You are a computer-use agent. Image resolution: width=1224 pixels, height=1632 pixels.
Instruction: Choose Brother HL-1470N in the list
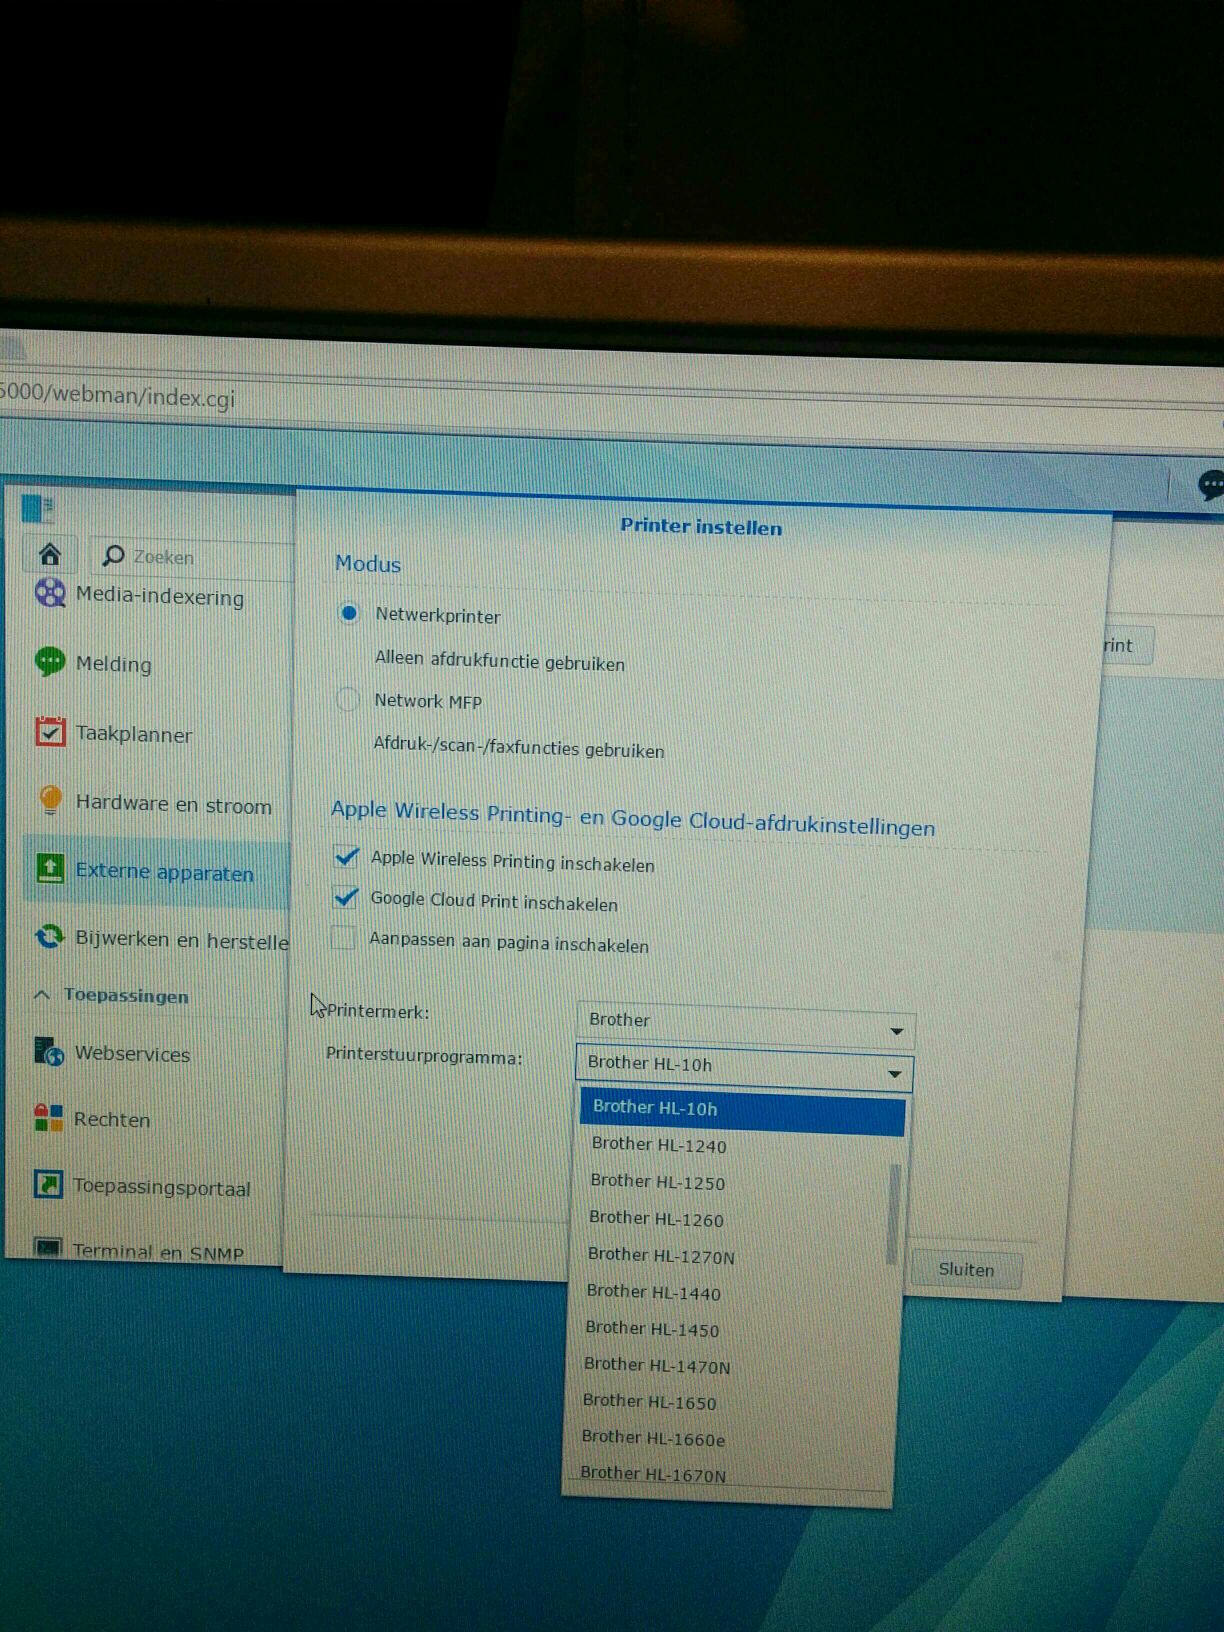[657, 1365]
